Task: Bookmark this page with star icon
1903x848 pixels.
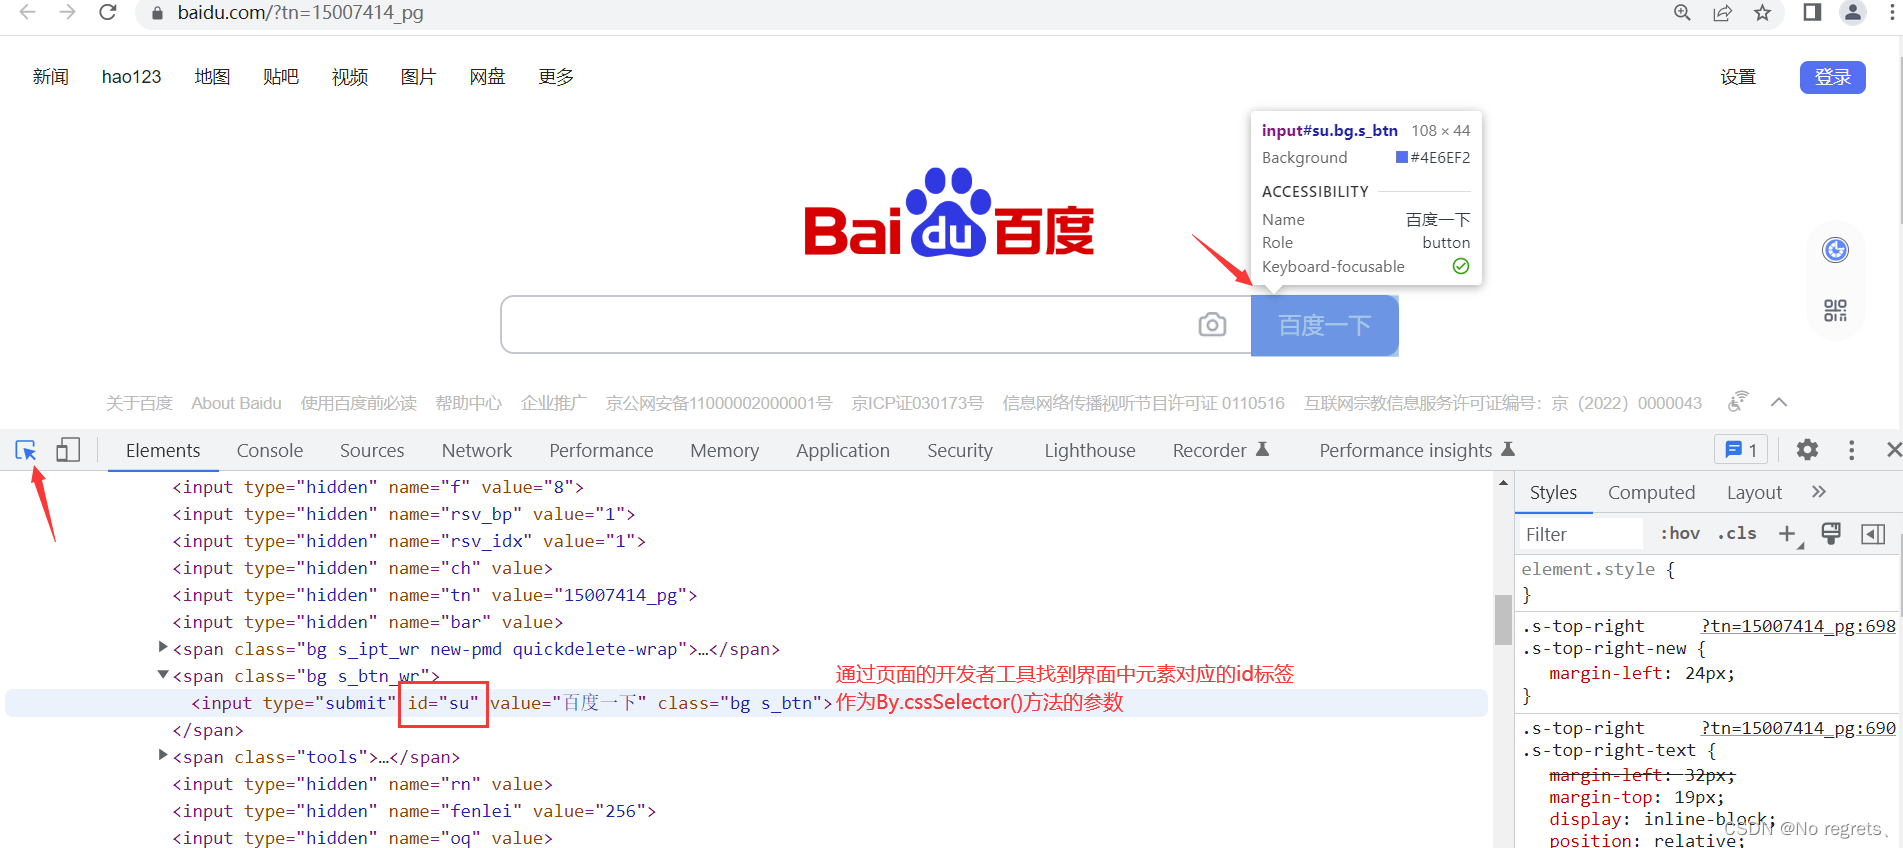Action: [x=1762, y=13]
